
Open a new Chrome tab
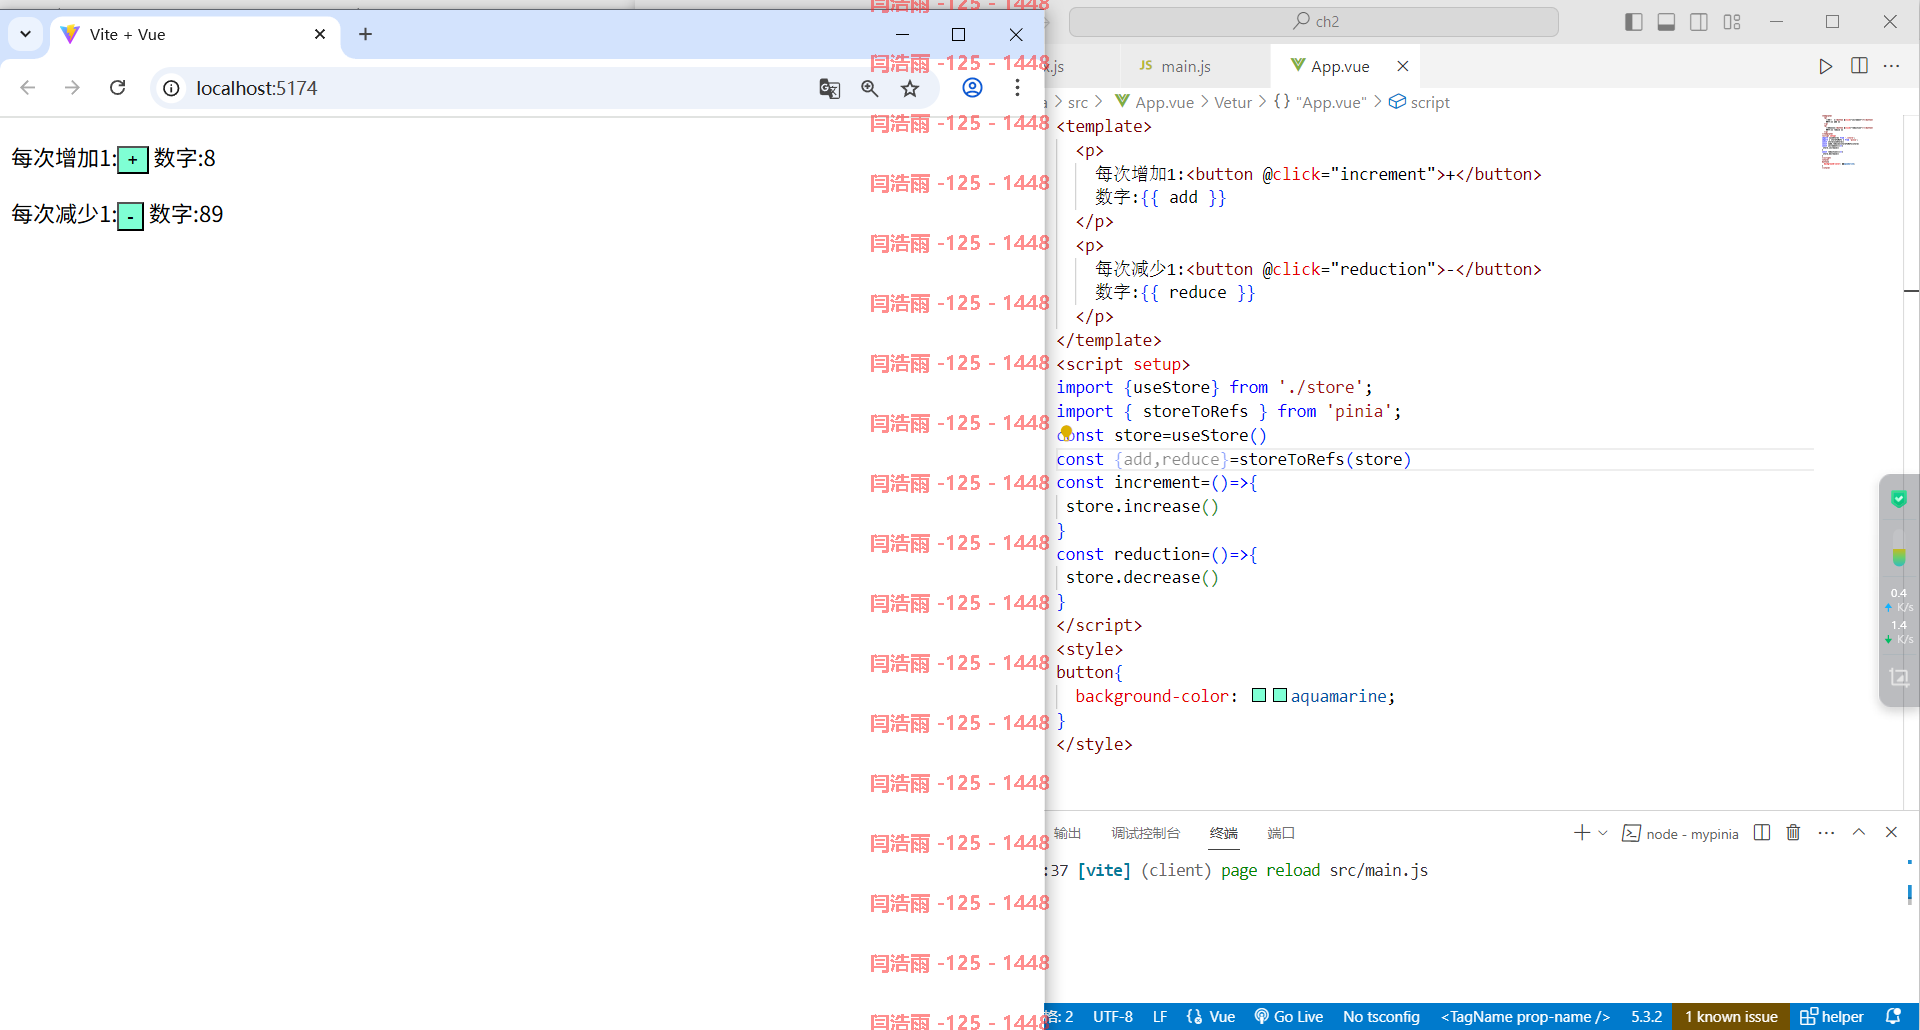point(365,34)
